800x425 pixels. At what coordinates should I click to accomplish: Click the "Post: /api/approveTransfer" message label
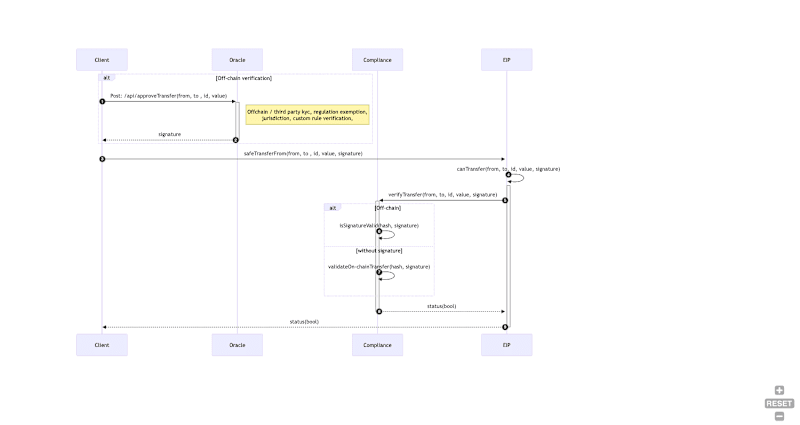tap(168, 96)
